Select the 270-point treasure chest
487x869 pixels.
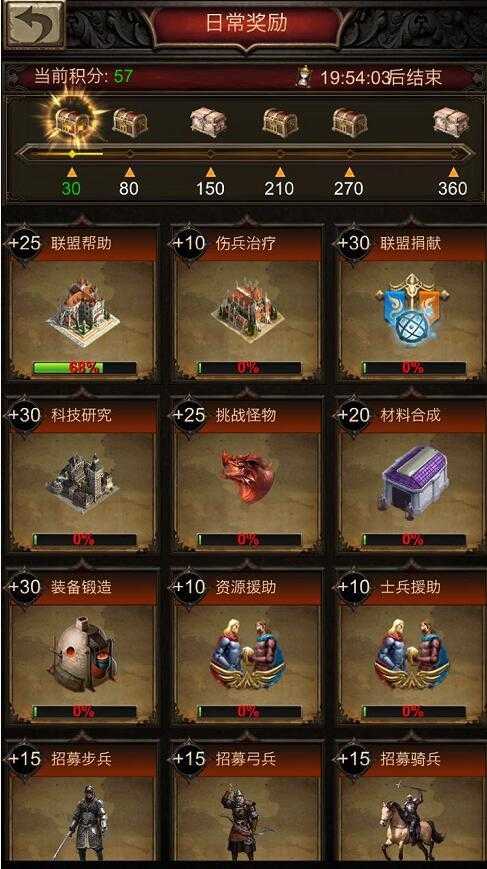tap(350, 122)
